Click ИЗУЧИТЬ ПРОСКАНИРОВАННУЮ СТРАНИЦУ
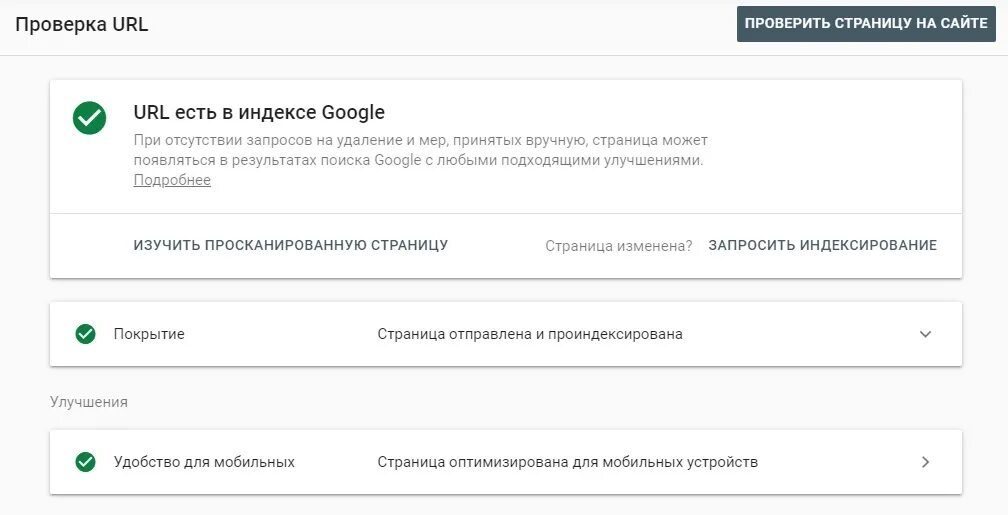1008x515 pixels. click(x=290, y=245)
